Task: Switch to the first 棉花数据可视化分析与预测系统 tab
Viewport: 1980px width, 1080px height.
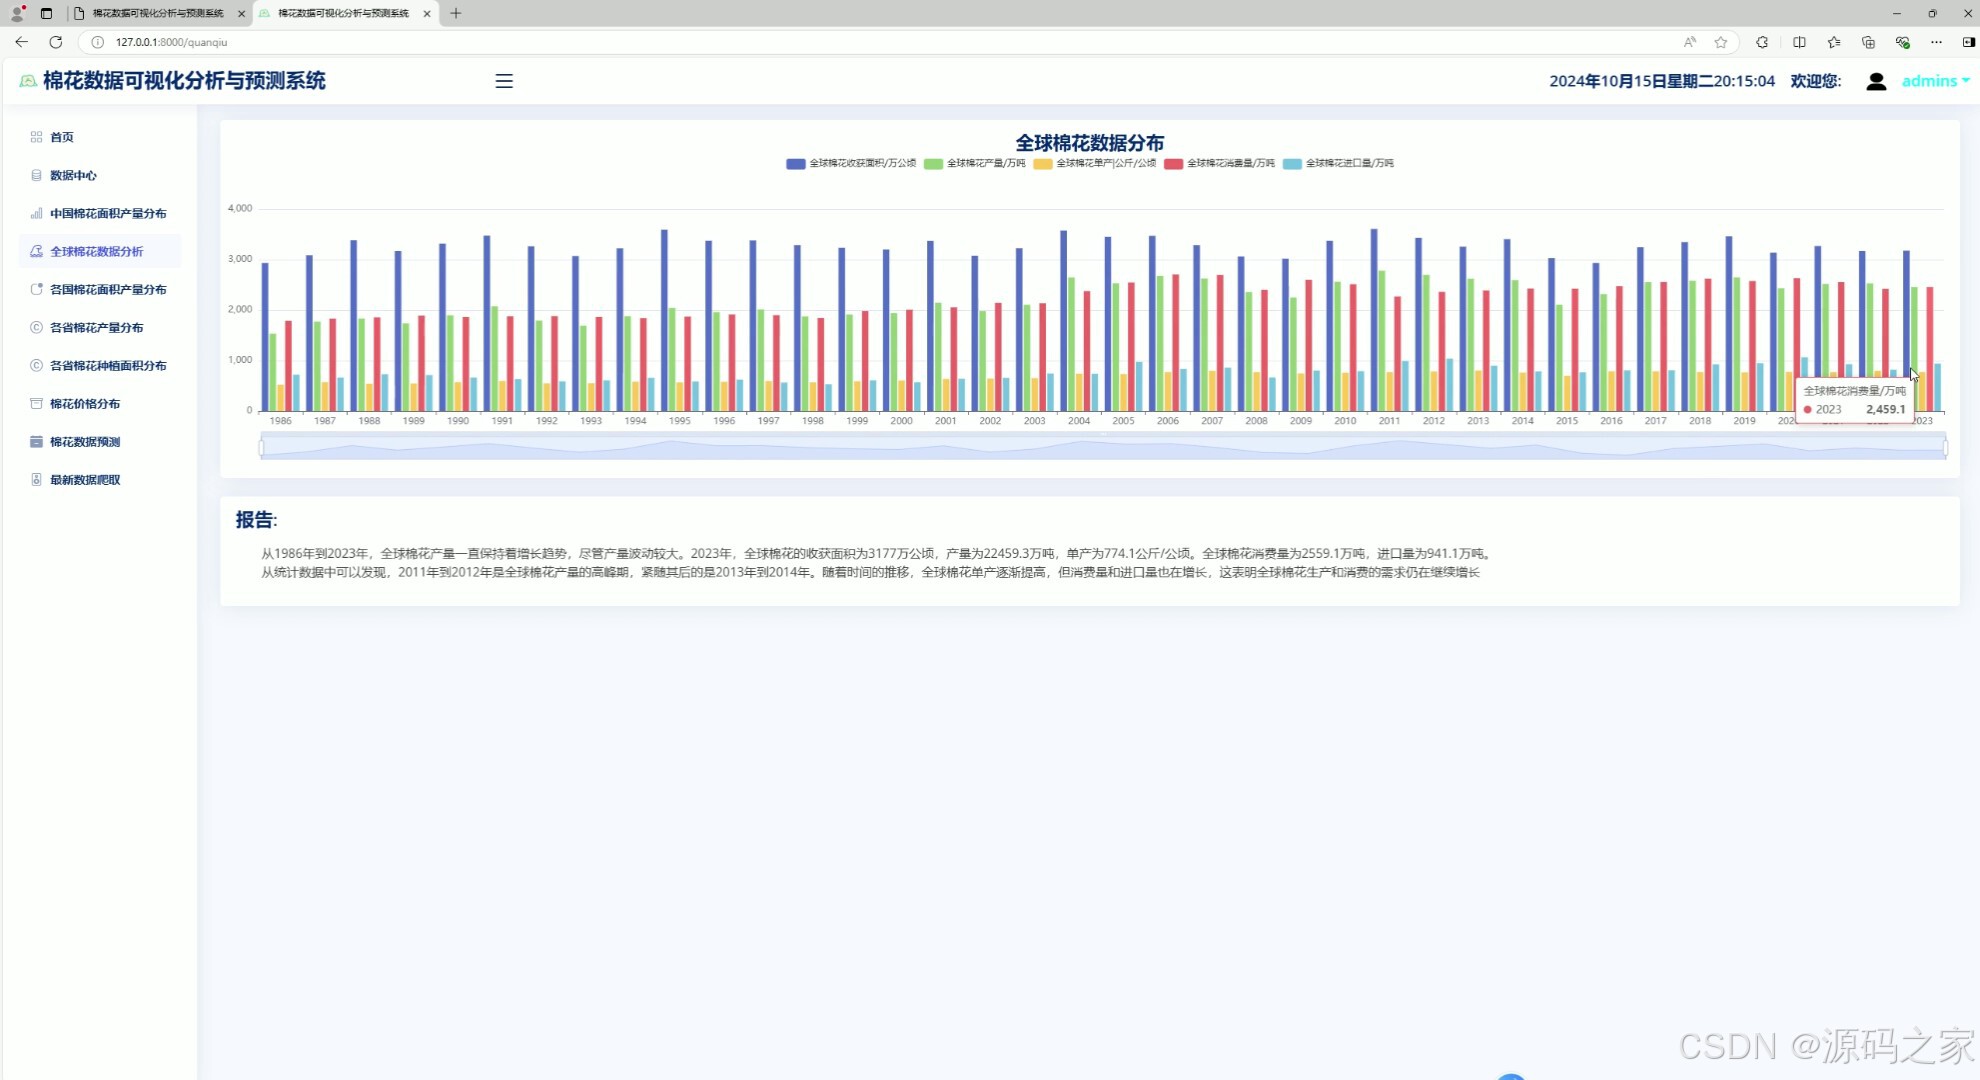Action: [x=160, y=13]
